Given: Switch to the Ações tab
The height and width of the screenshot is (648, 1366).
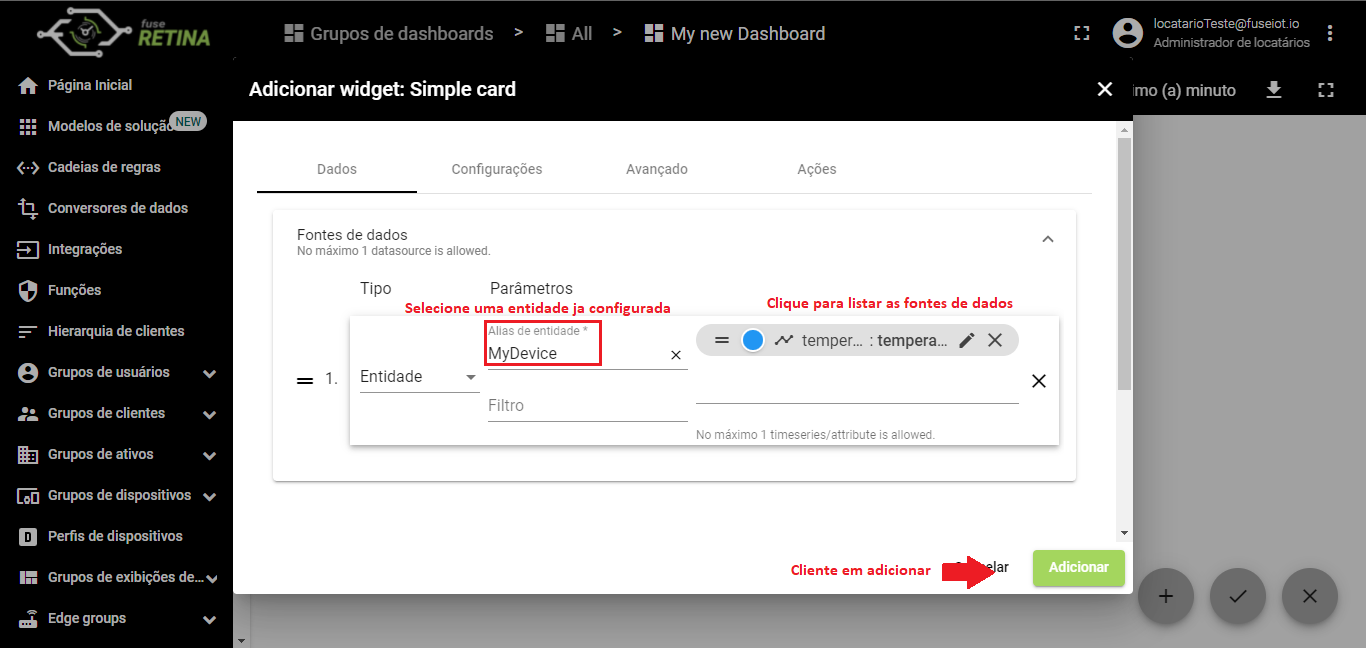Looking at the screenshot, I should [x=817, y=169].
